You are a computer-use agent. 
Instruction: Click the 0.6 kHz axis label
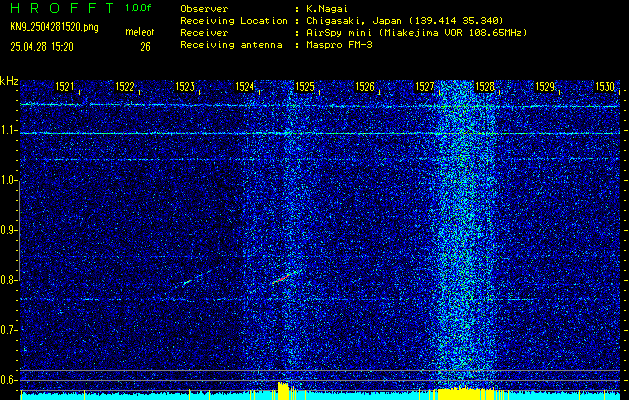click(x=7, y=380)
